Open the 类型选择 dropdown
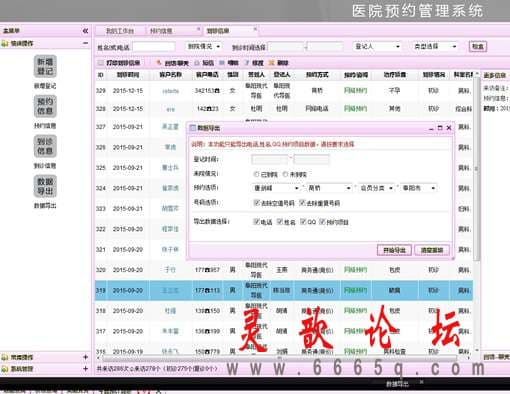The width and height of the screenshot is (510, 394). [x=435, y=46]
